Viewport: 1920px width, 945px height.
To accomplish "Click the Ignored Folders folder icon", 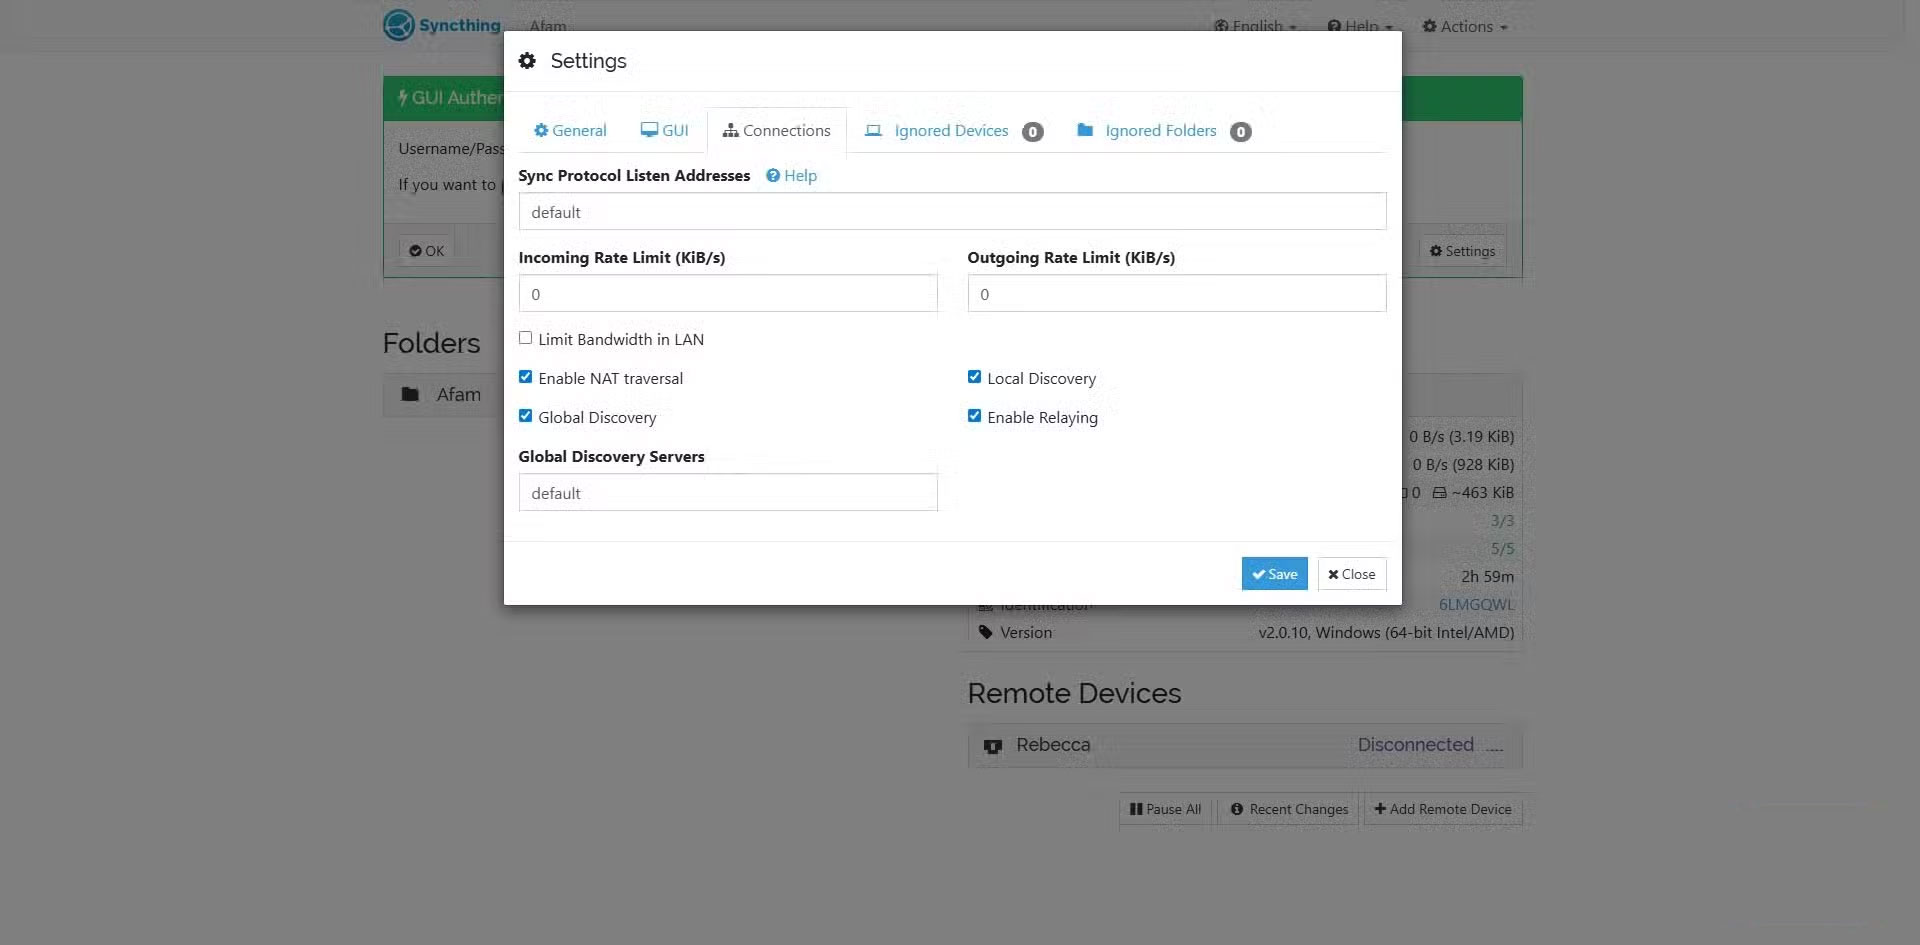I will click(1084, 131).
